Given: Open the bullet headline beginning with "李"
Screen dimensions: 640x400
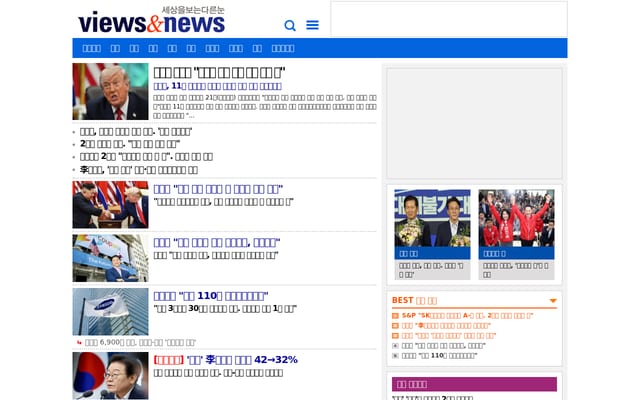Looking at the screenshot, I should pos(139,169).
